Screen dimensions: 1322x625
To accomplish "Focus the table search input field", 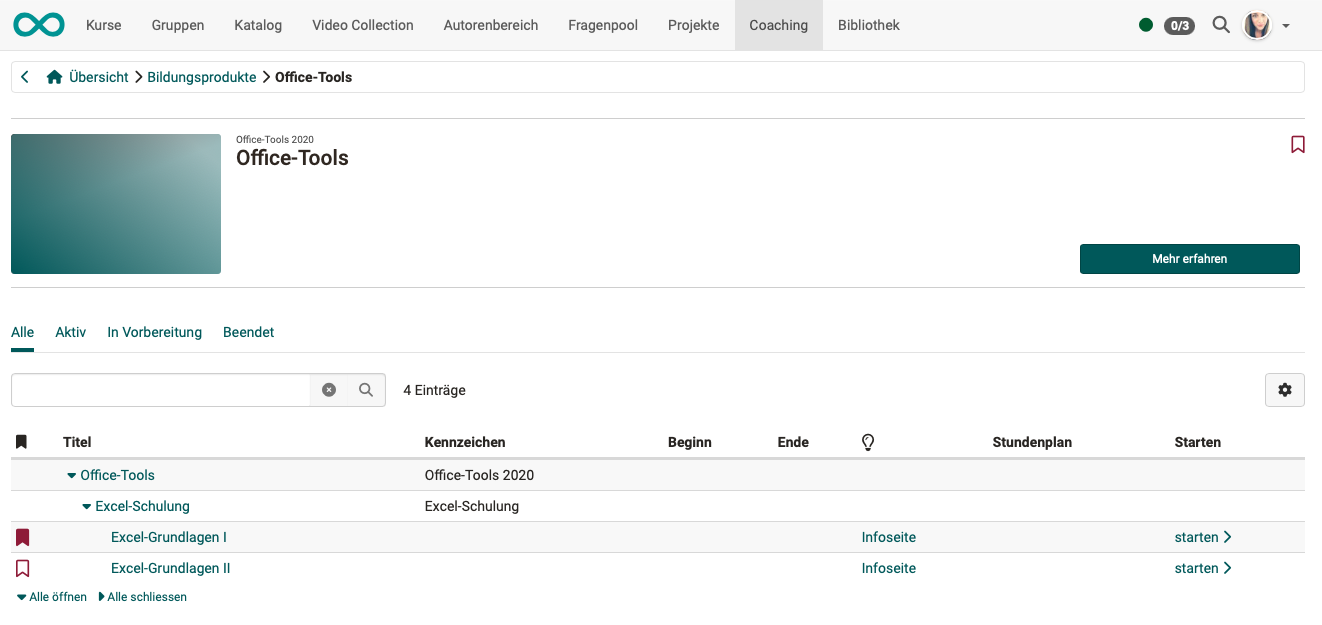I will [x=160, y=390].
